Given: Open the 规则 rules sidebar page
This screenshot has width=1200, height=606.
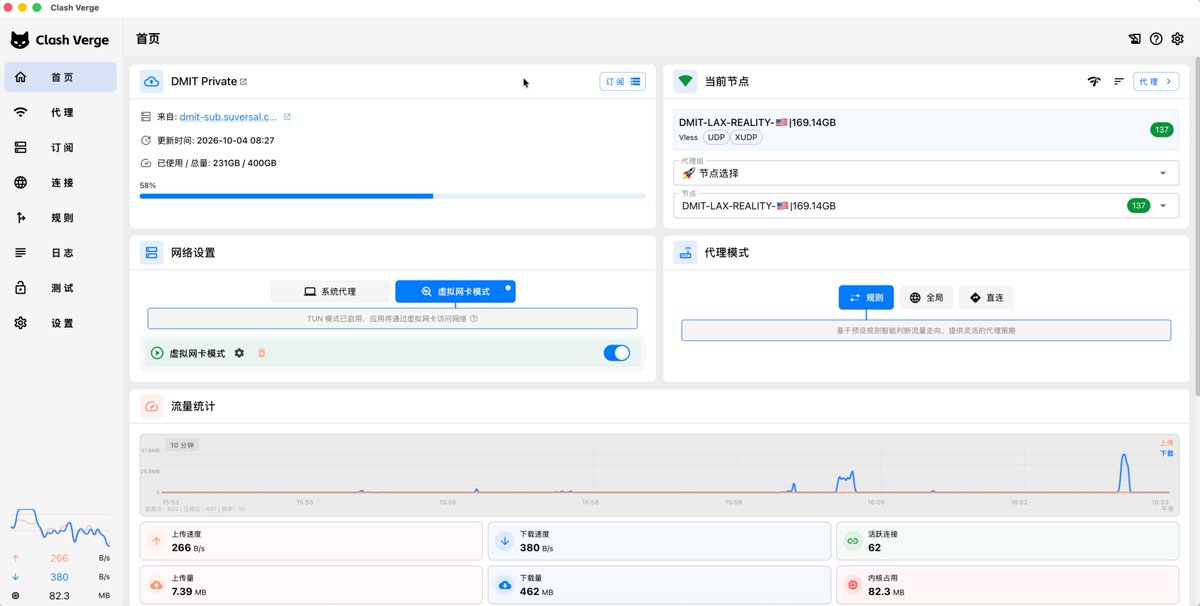Looking at the screenshot, I should tap(60, 218).
